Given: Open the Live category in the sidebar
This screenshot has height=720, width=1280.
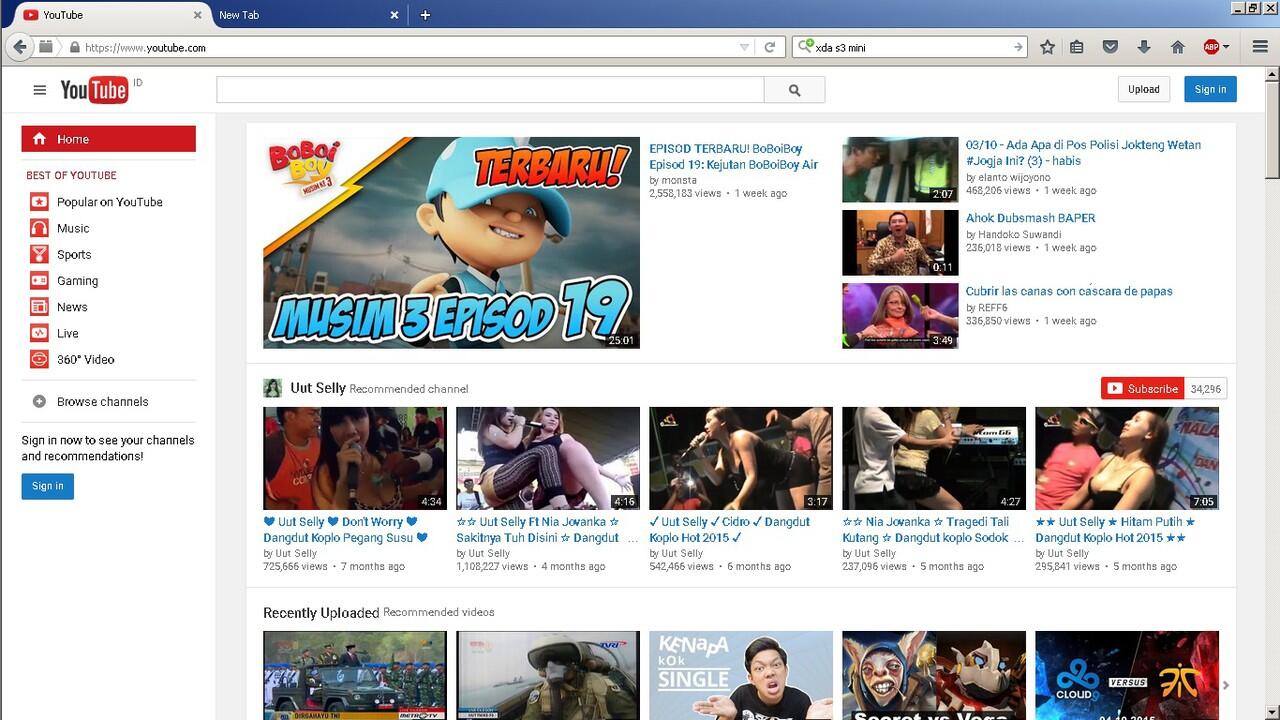Looking at the screenshot, I should click(54, 333).
